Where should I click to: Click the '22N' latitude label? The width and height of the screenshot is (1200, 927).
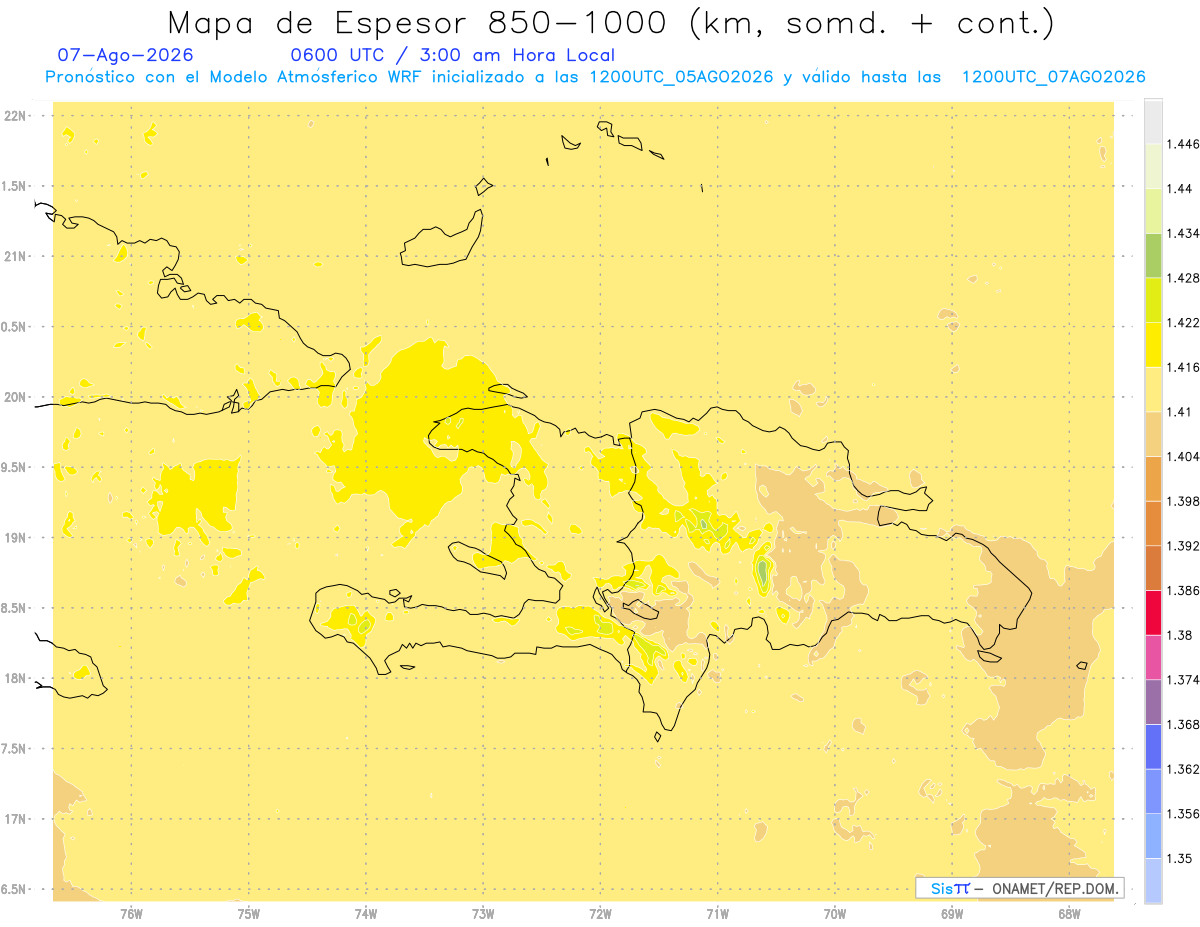coord(17,116)
